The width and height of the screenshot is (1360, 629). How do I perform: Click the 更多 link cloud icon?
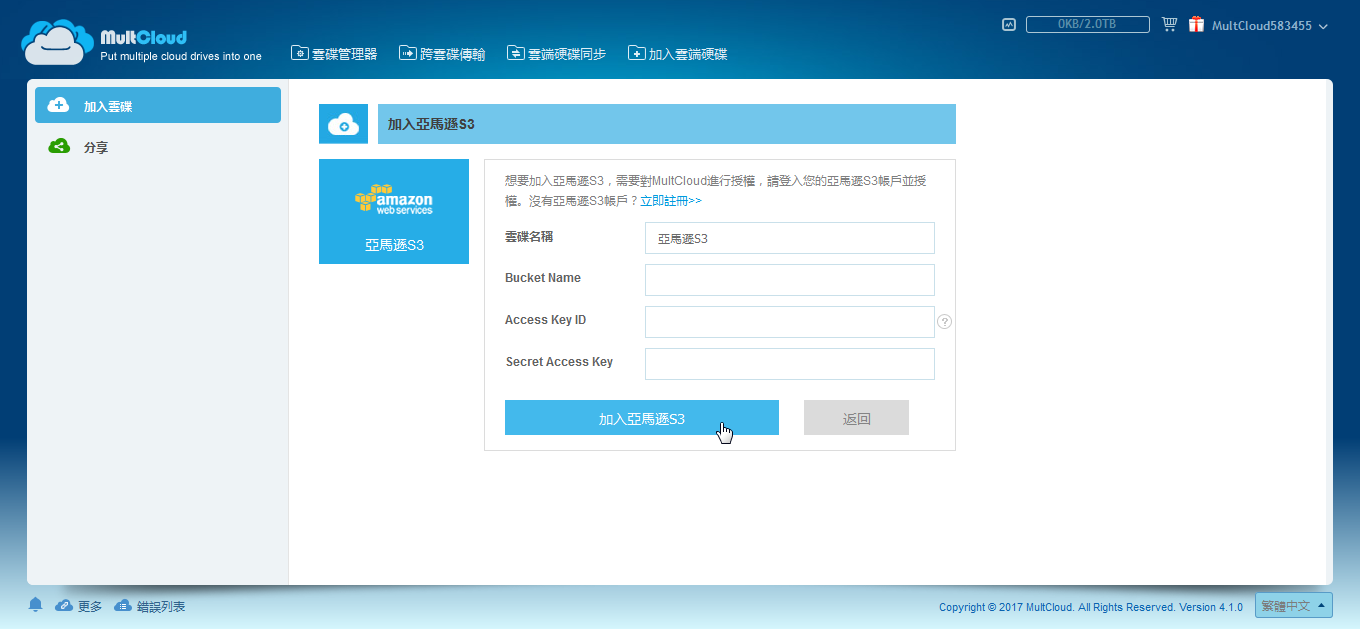(64, 605)
